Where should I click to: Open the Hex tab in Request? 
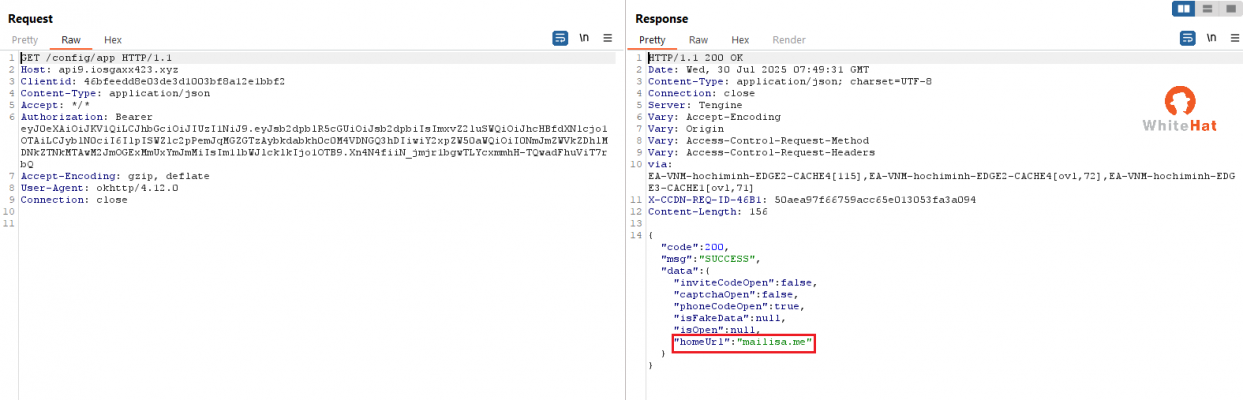(x=113, y=40)
